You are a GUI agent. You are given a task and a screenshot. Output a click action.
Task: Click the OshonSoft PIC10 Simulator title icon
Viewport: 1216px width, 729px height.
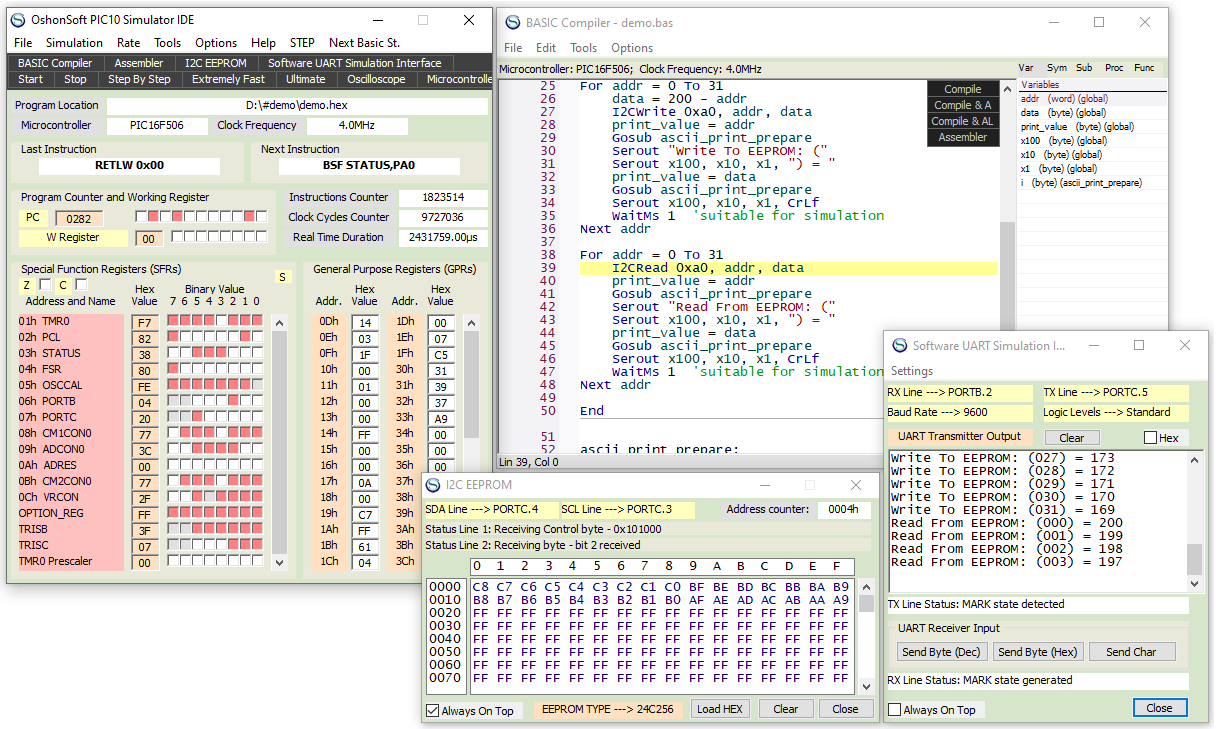[18, 20]
